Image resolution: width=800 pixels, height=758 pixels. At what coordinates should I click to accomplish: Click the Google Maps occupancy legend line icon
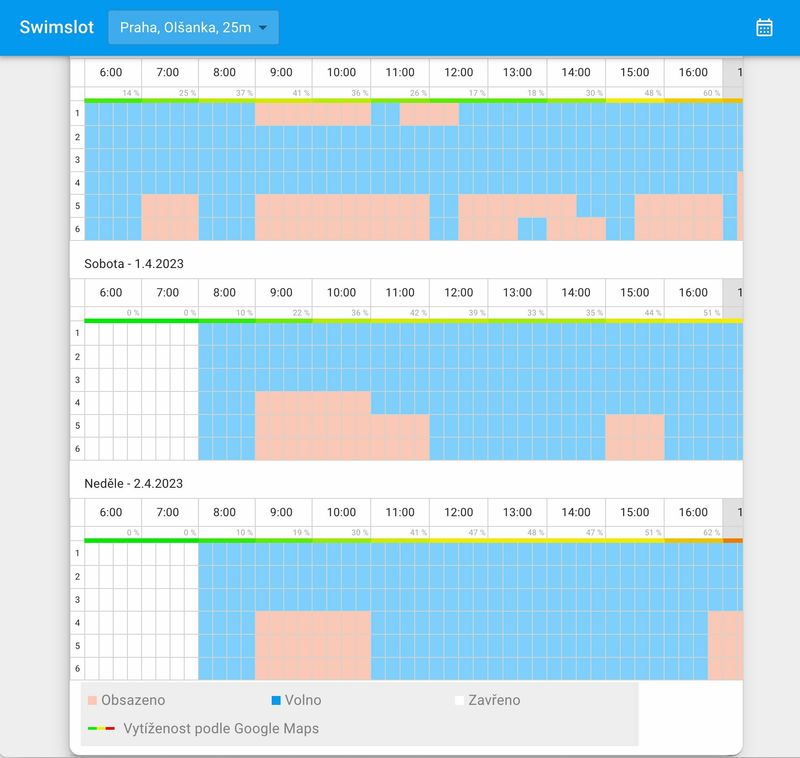coord(101,728)
